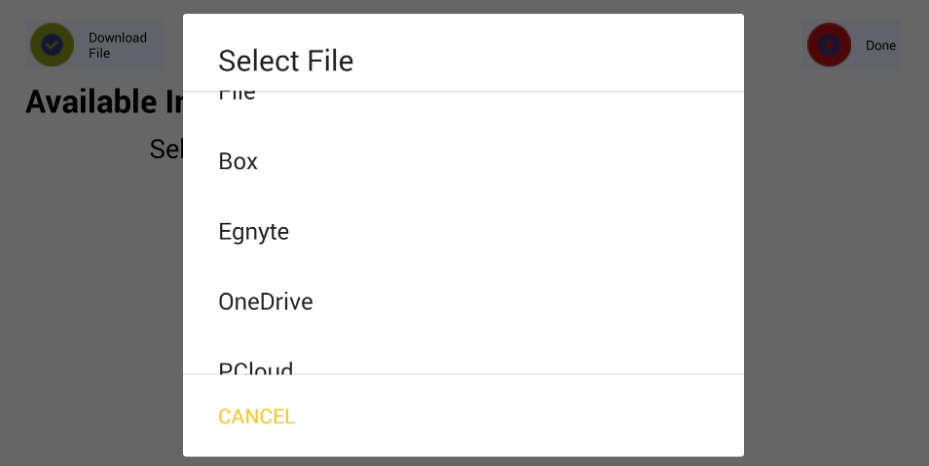
Task: Tap the Done text label
Action: [x=880, y=46]
